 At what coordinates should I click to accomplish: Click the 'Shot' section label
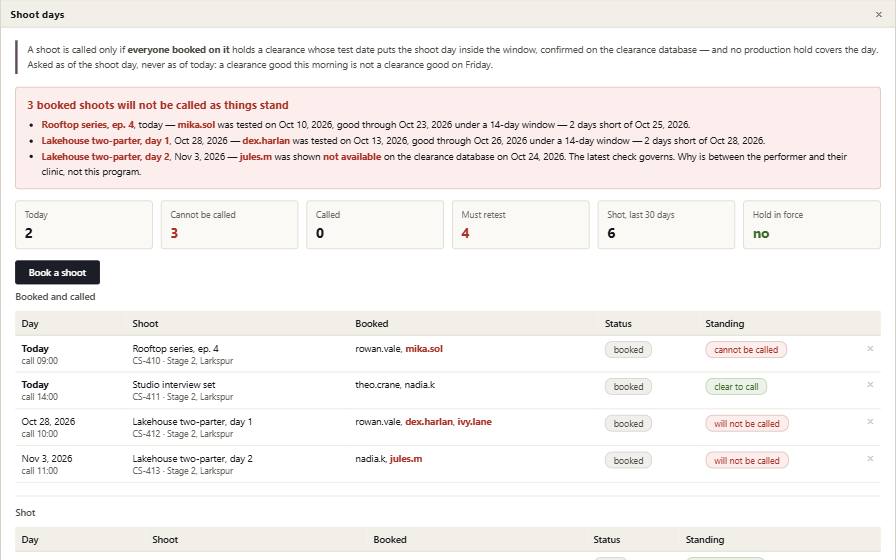[25, 513]
